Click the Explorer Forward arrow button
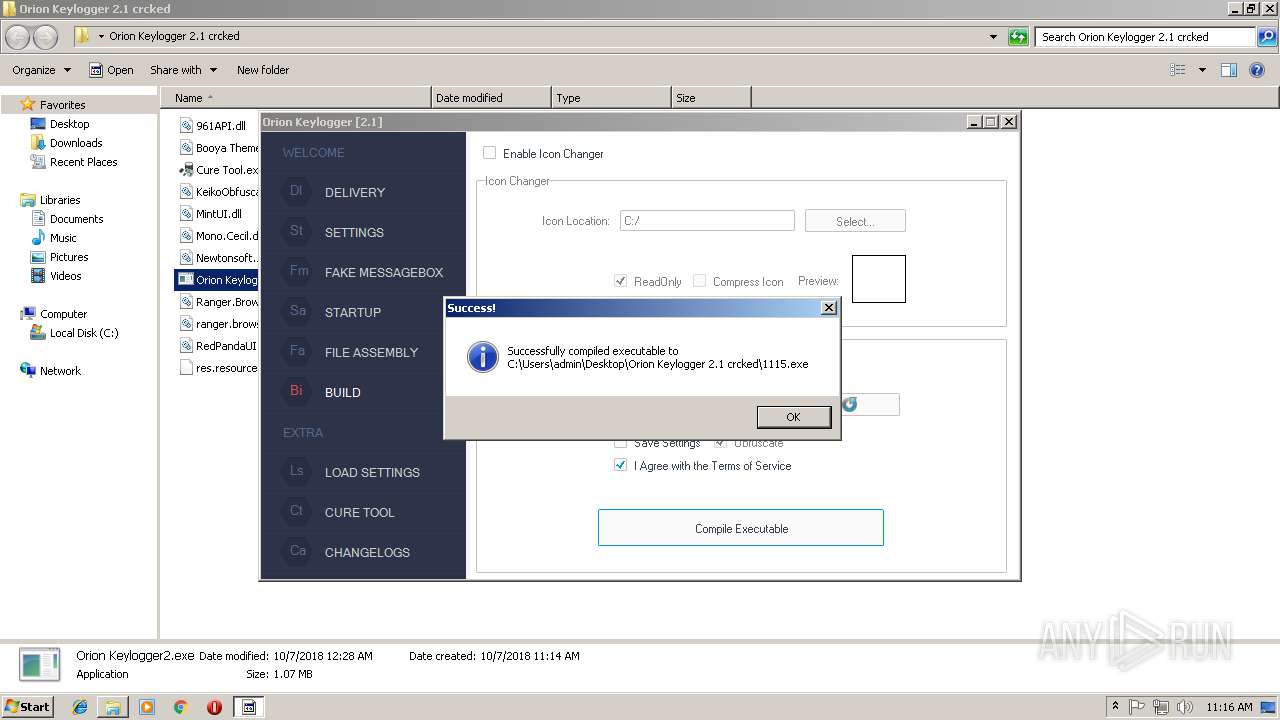1280x720 pixels. coord(45,37)
